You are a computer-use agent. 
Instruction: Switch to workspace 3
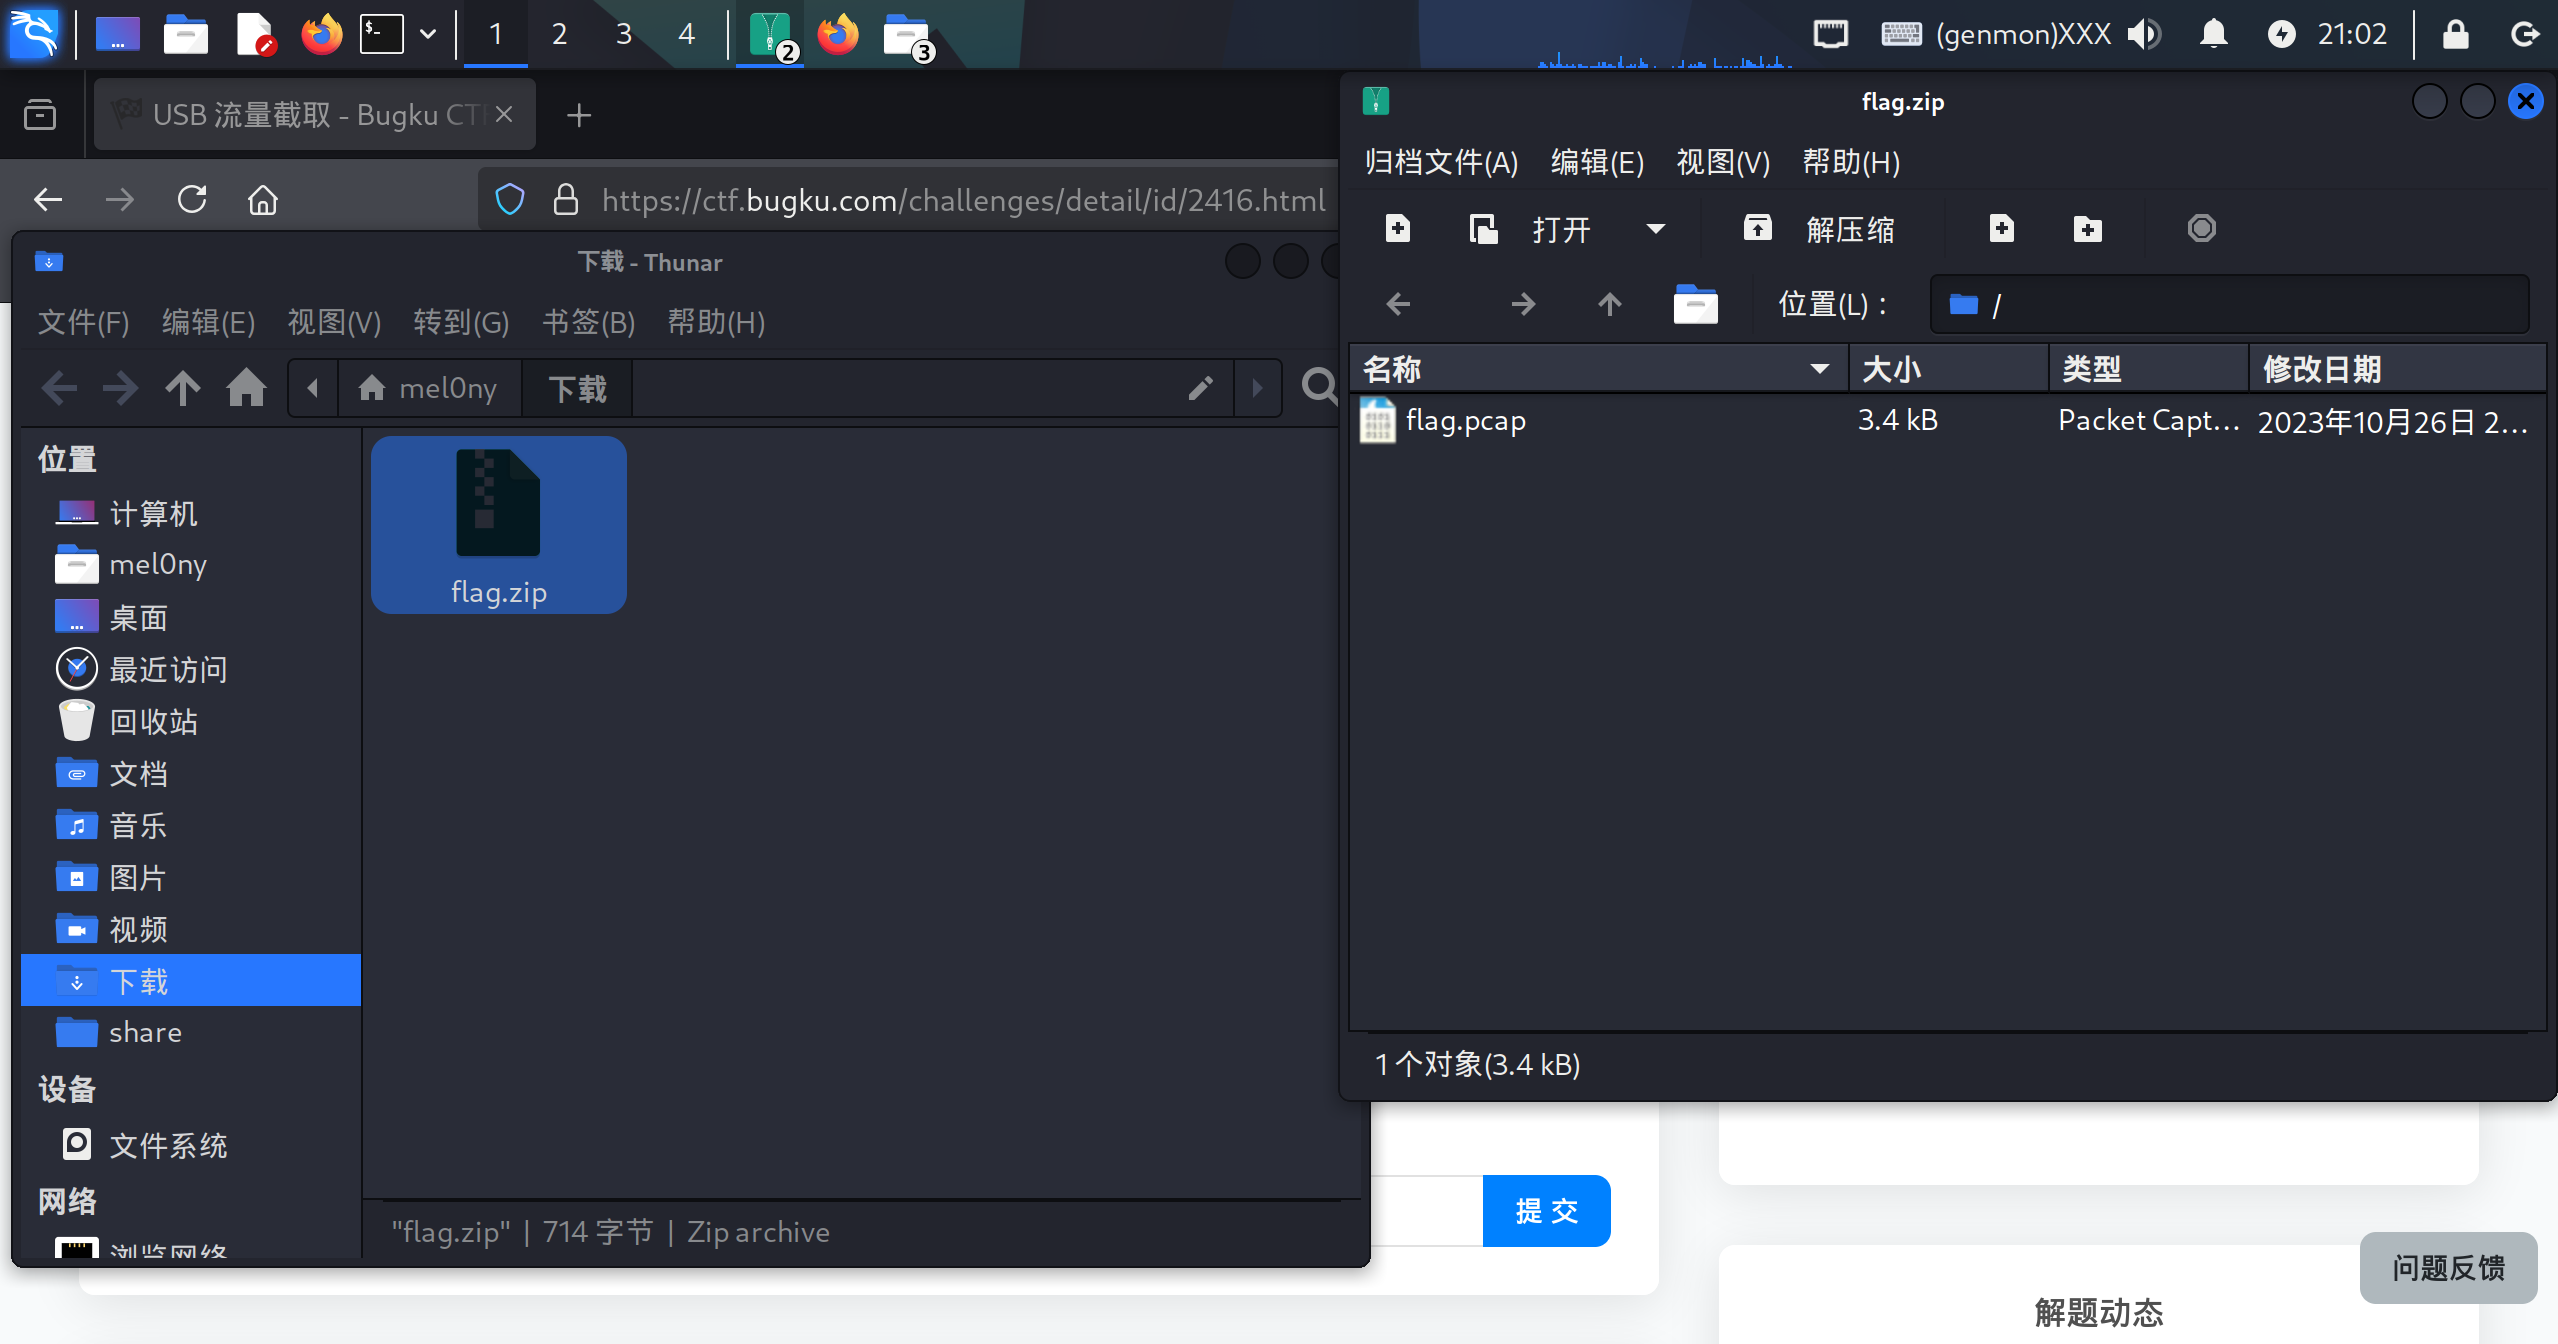623,34
